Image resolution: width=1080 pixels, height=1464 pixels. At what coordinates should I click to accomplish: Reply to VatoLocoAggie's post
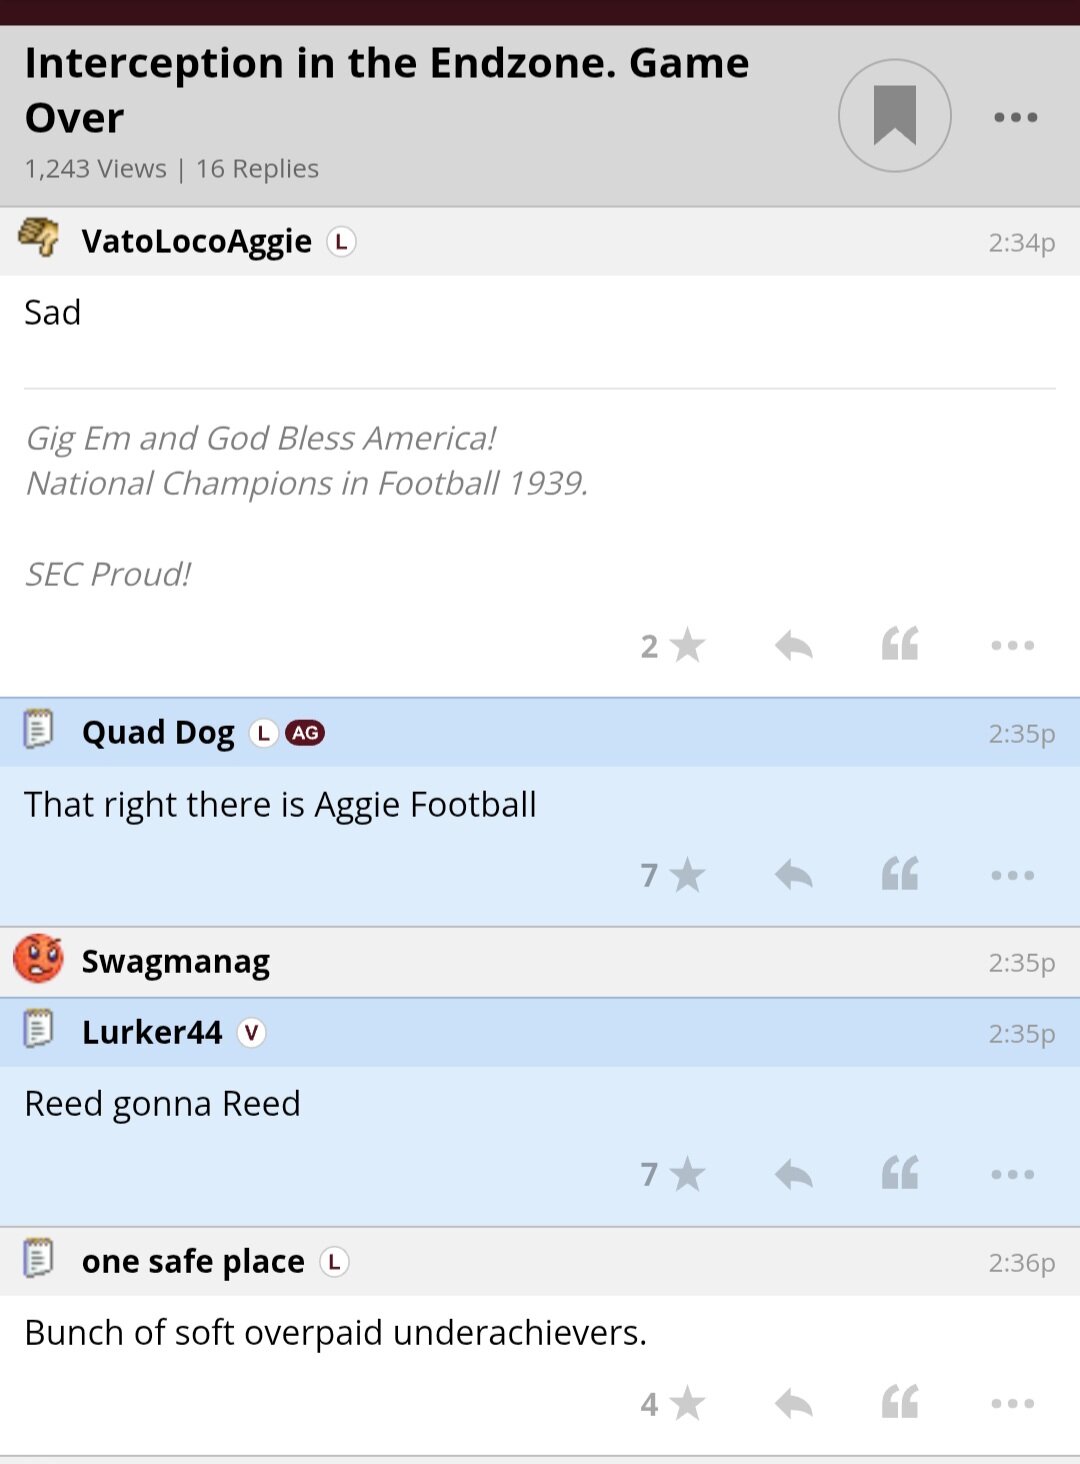794,646
